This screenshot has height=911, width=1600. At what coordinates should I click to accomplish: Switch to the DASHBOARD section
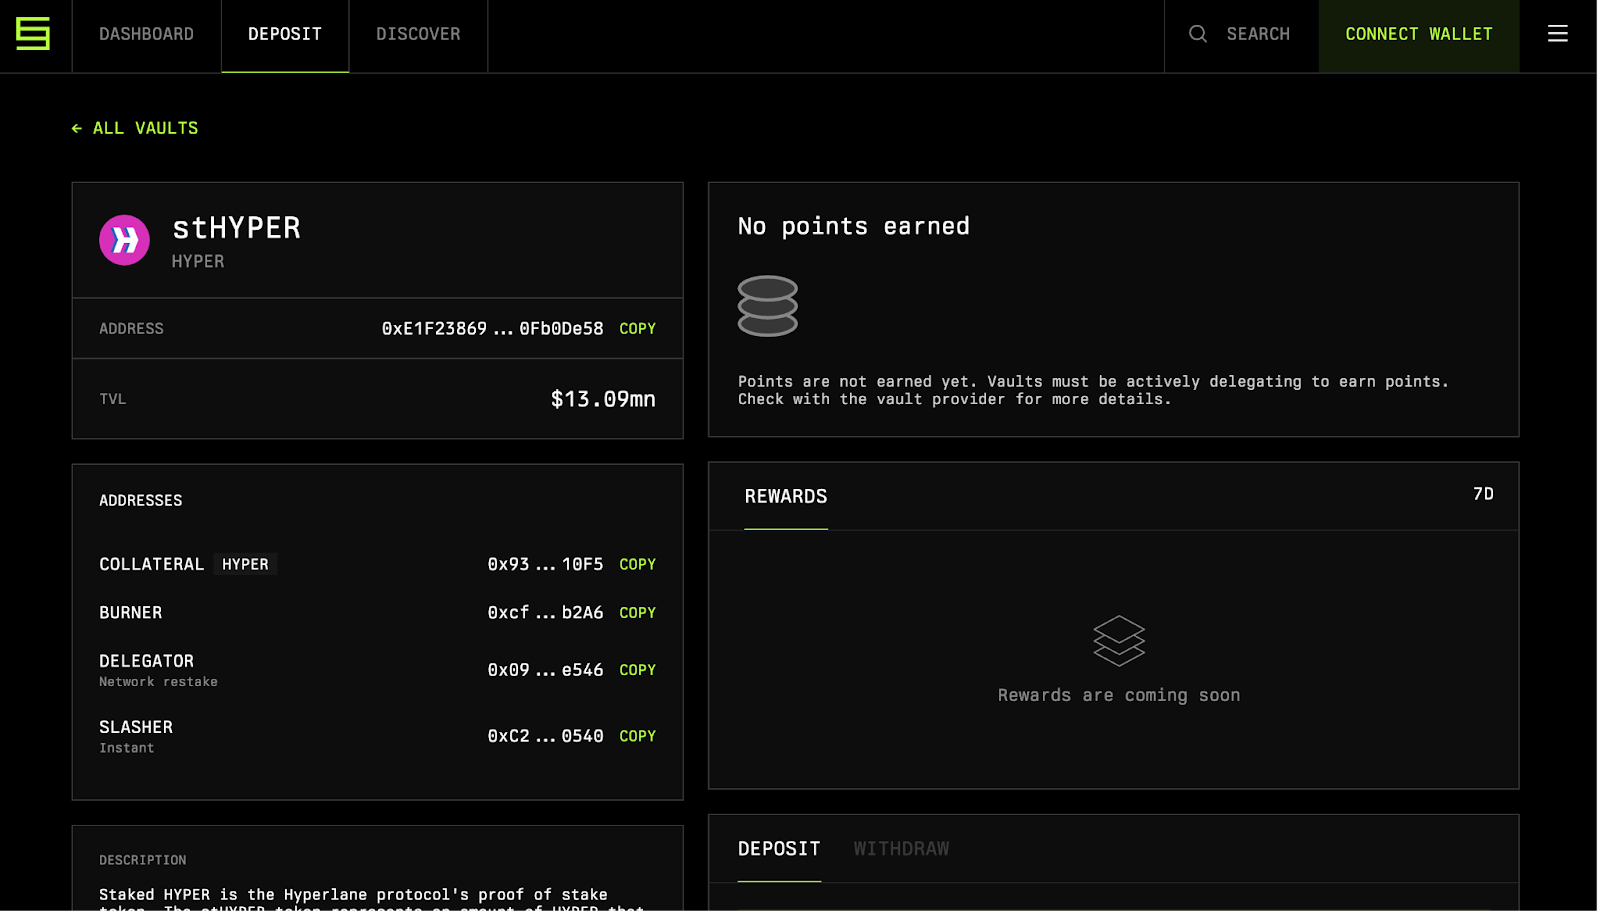click(146, 34)
